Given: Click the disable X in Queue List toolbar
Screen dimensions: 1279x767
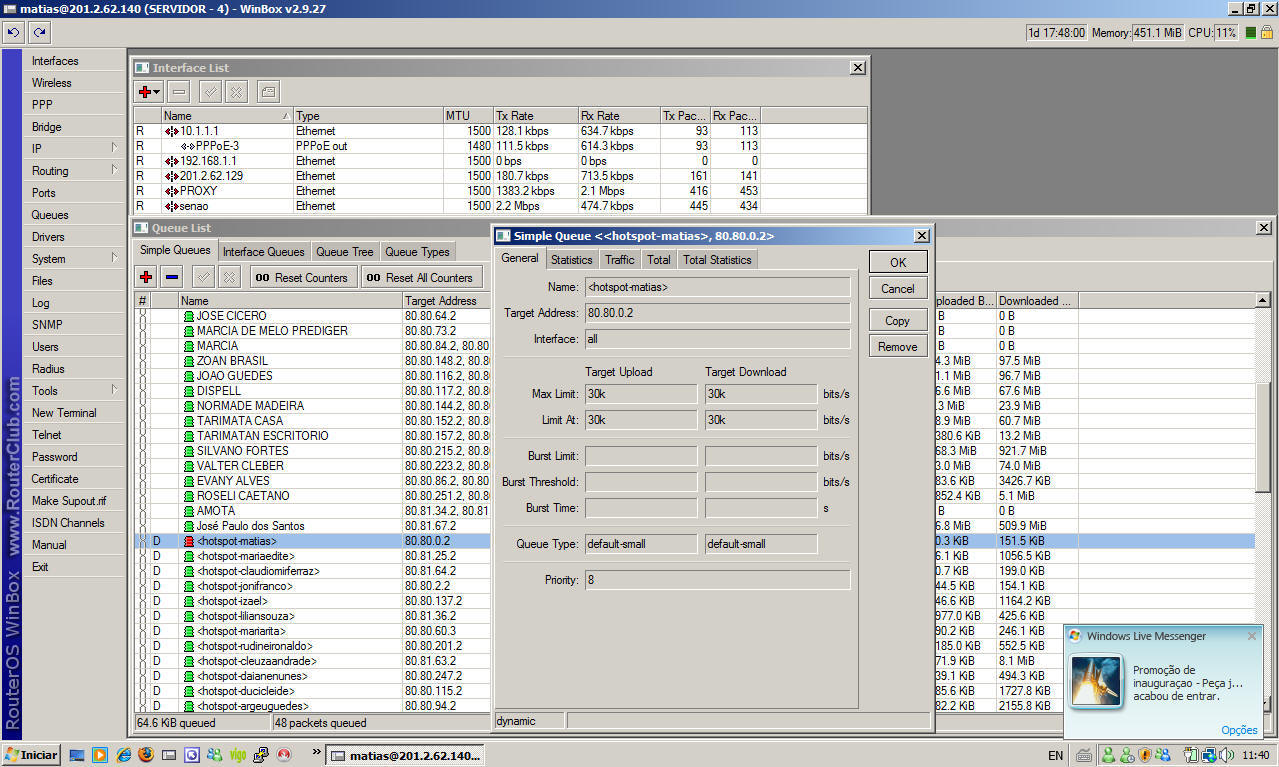Looking at the screenshot, I should coord(230,277).
